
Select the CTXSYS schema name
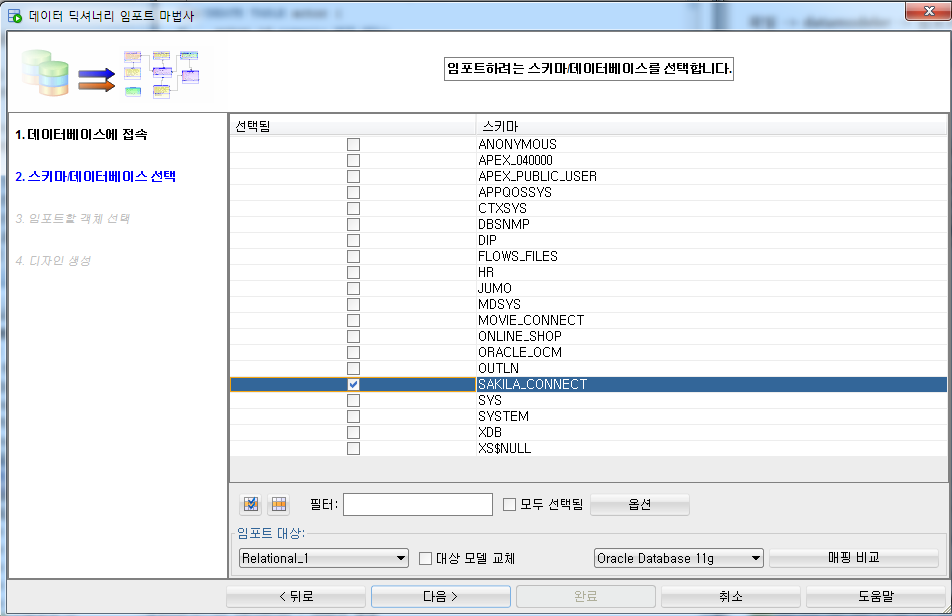tap(502, 208)
